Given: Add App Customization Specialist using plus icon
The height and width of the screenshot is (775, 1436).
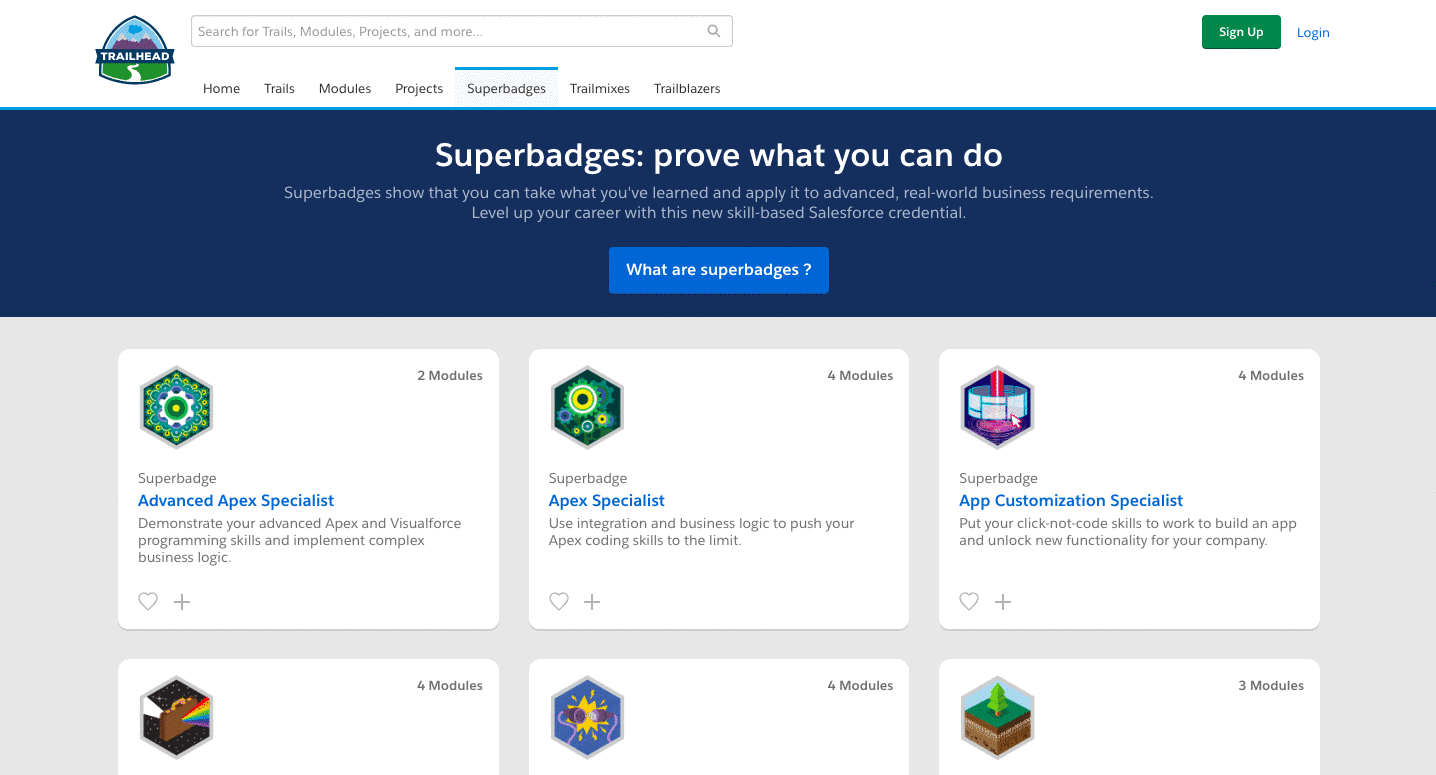Looking at the screenshot, I should [1003, 601].
